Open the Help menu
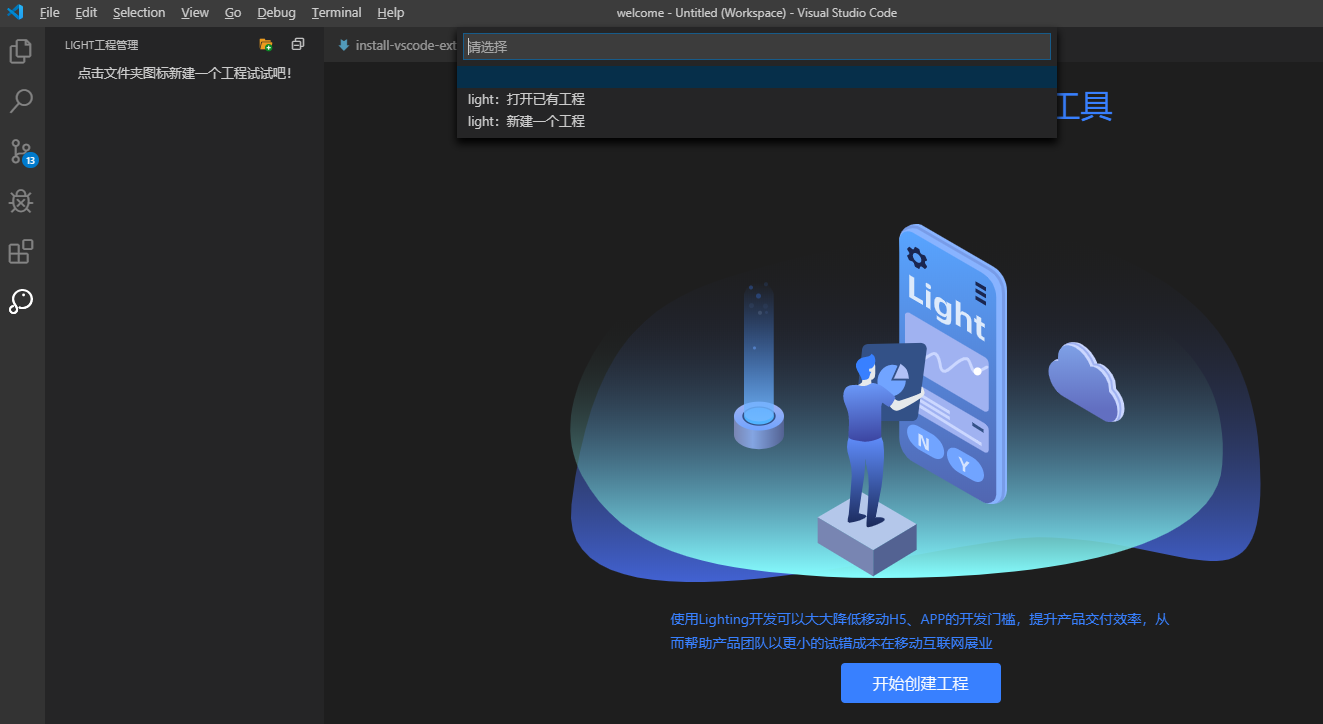This screenshot has height=724, width=1323. 391,13
